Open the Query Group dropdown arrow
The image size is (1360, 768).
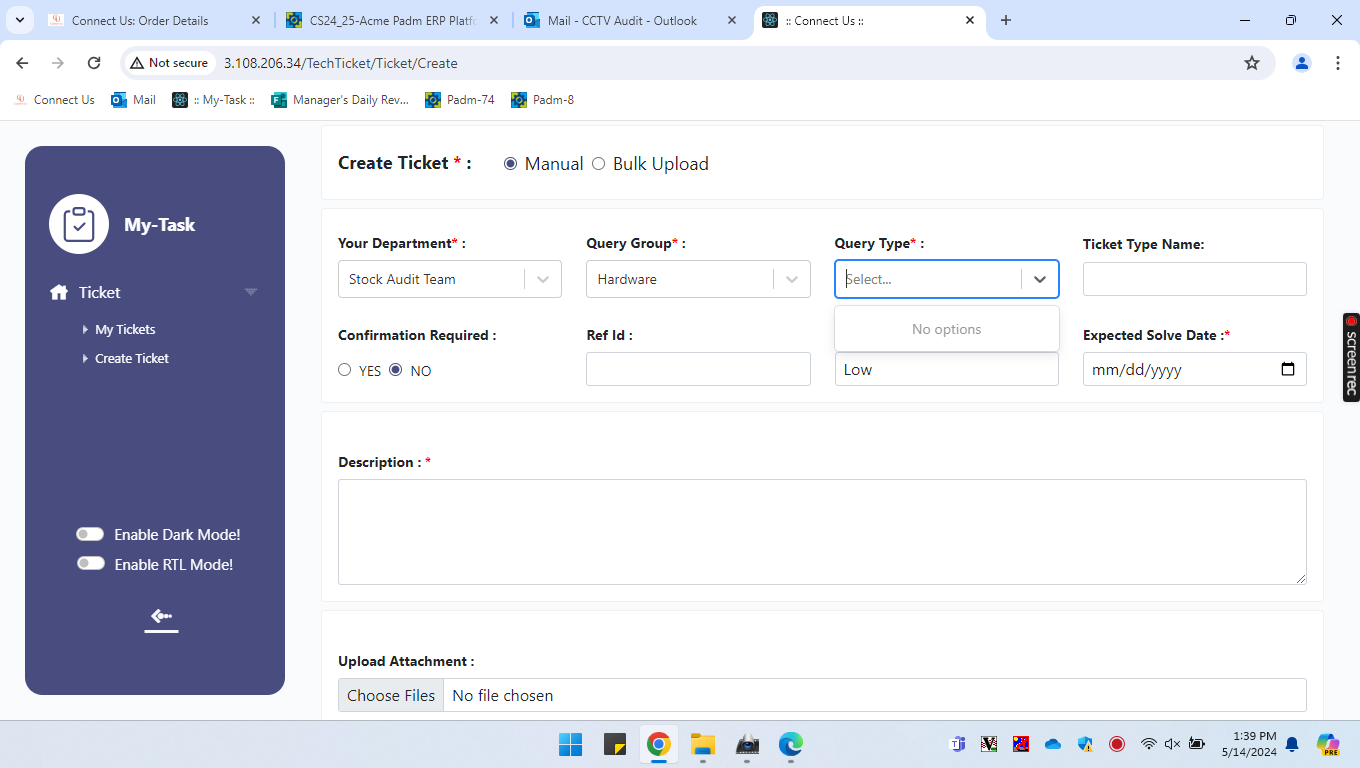pyautogui.click(x=792, y=279)
